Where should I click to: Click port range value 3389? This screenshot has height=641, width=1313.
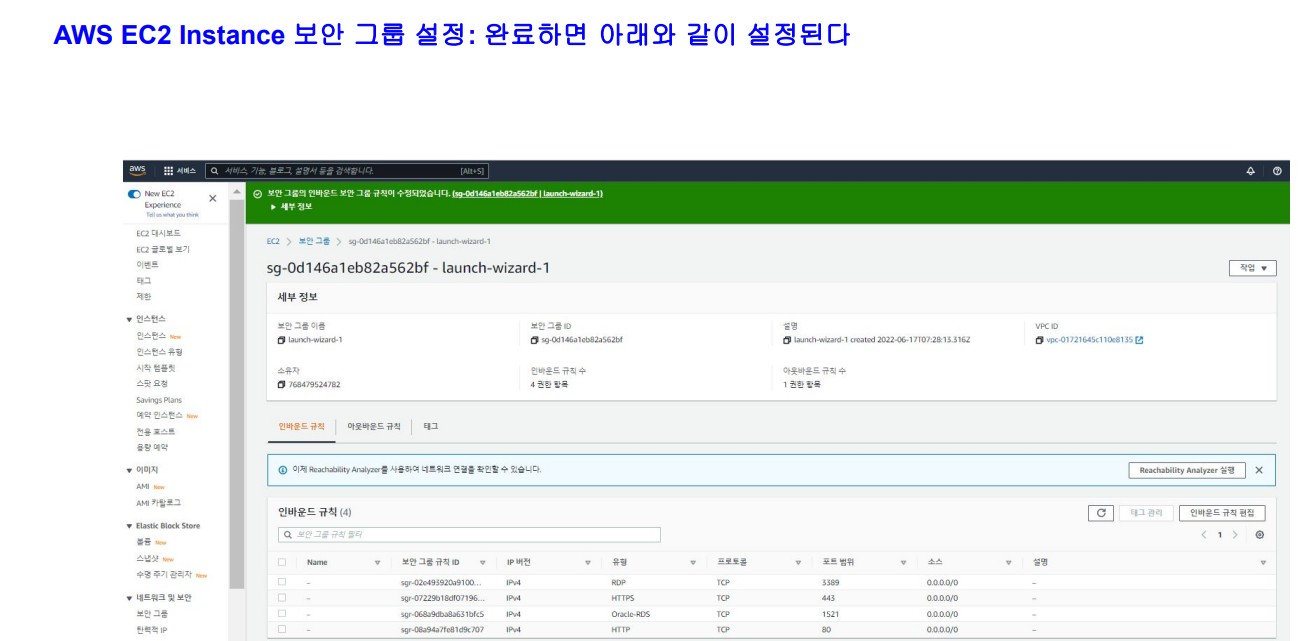(831, 581)
